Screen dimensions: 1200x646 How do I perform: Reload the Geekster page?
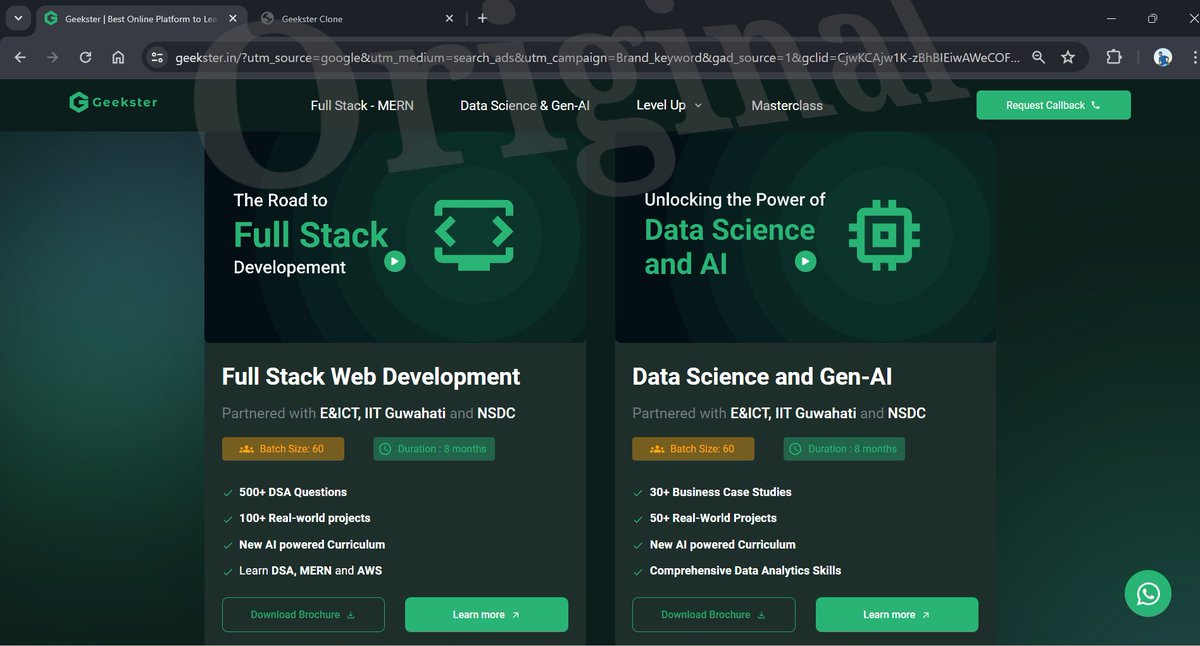click(85, 58)
